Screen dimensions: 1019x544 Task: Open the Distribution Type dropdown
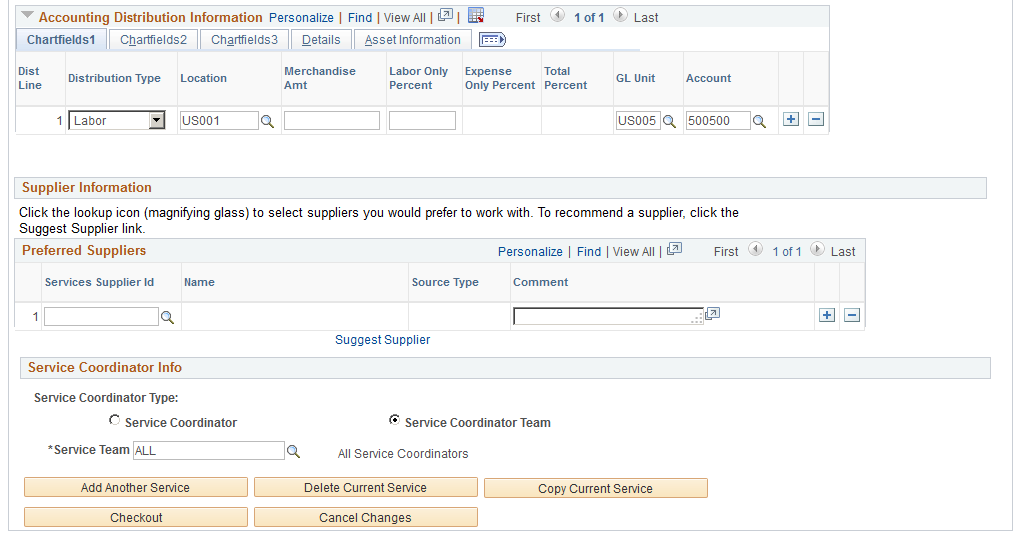pos(156,121)
